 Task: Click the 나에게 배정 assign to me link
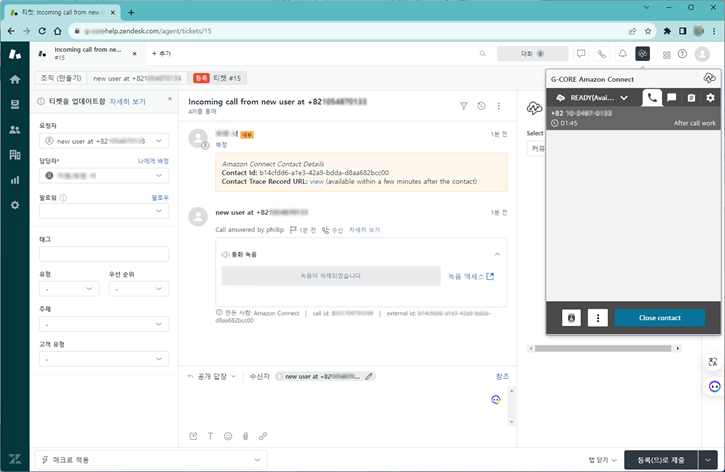[x=154, y=161]
